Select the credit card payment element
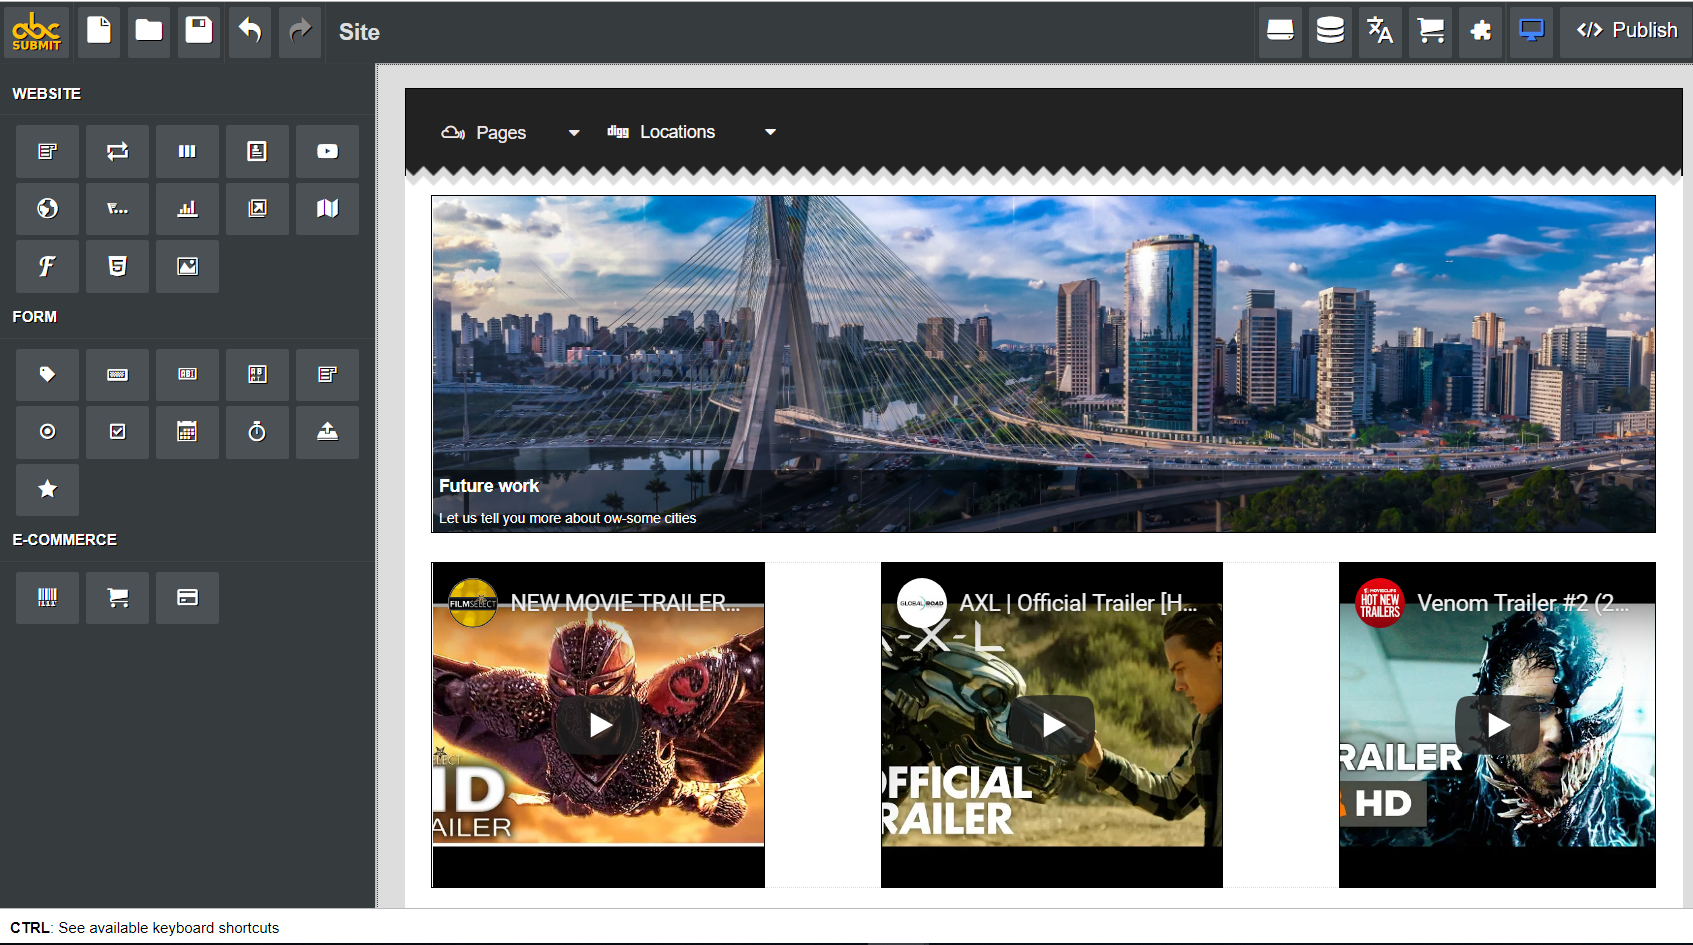 point(187,597)
